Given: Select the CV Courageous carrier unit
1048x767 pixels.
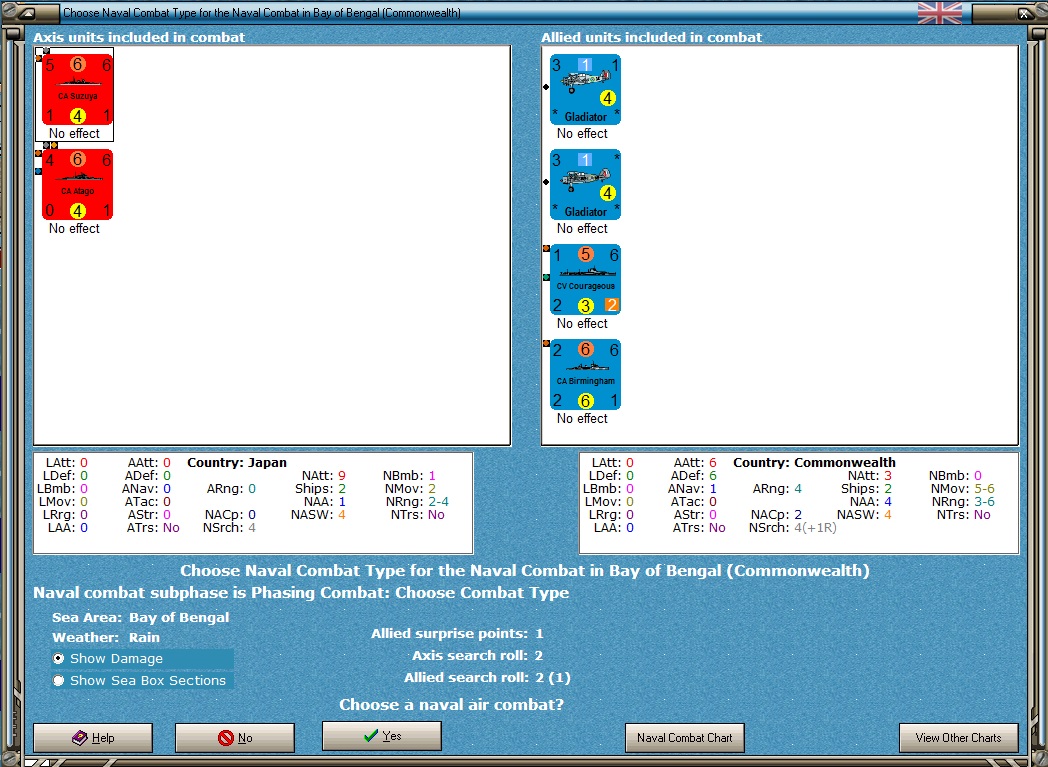Looking at the screenshot, I should [585, 279].
